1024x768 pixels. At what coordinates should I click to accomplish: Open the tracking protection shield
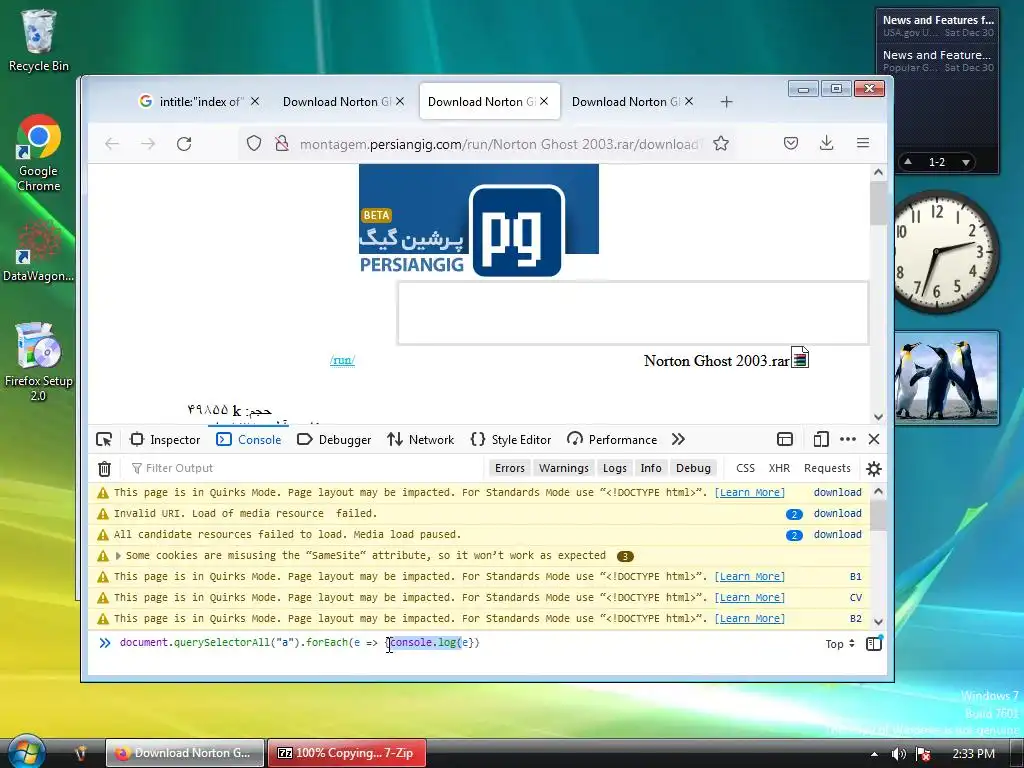253,143
